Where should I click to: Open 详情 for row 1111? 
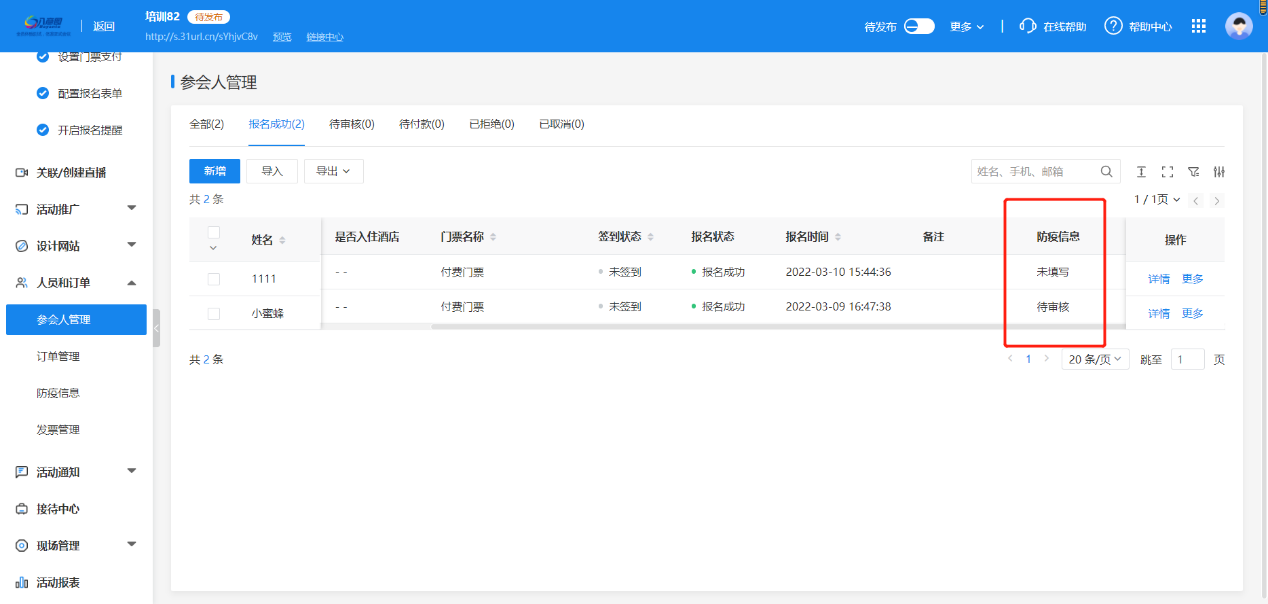coord(1159,279)
